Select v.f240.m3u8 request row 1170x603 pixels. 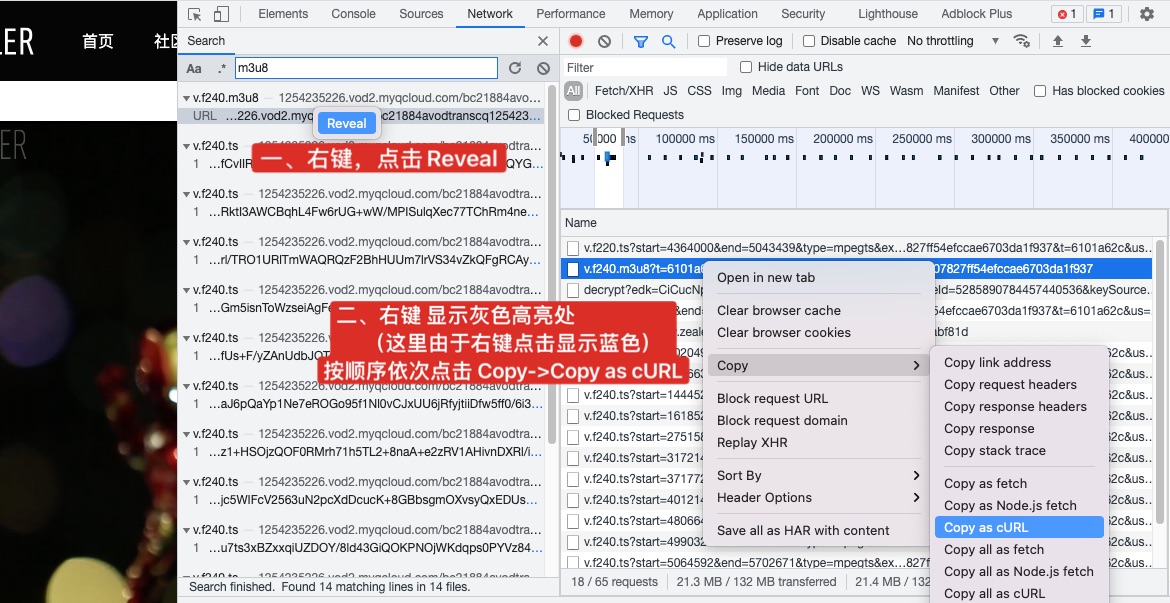[856, 269]
